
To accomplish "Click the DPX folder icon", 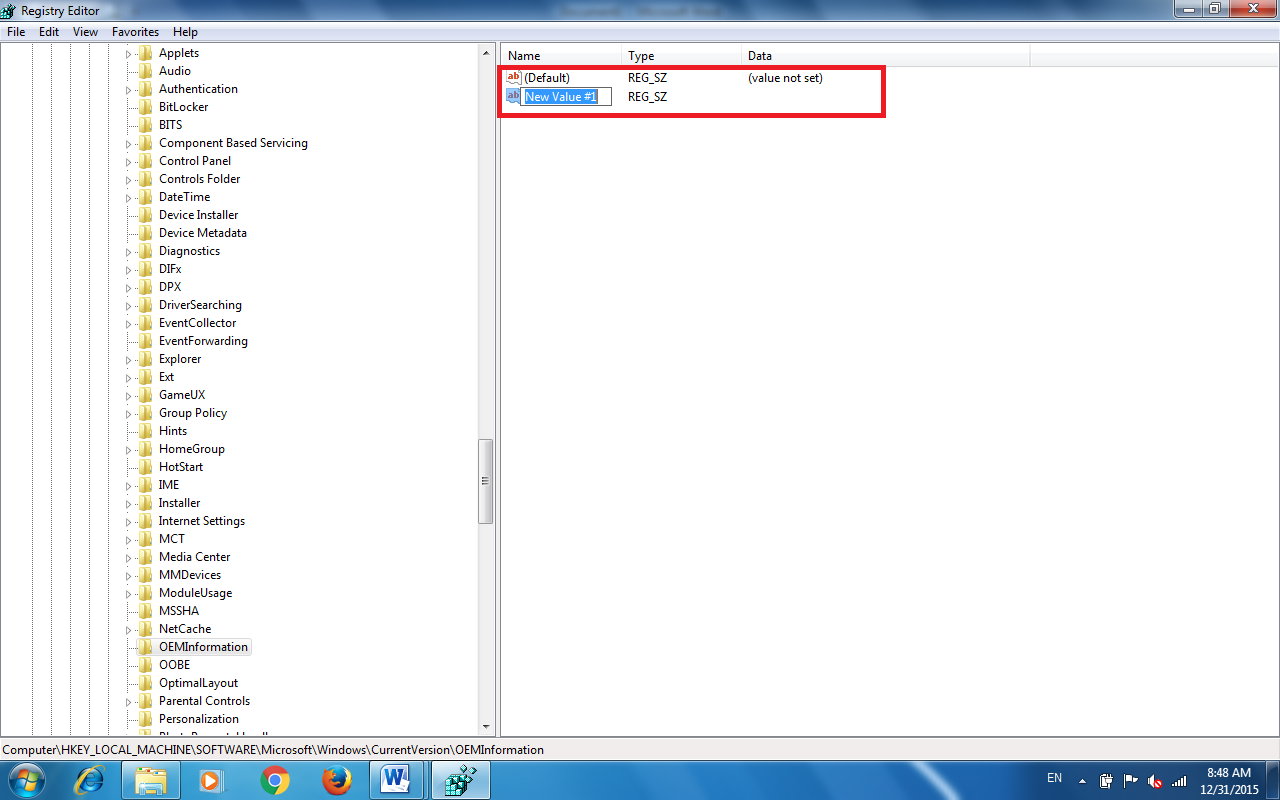I will click(146, 287).
